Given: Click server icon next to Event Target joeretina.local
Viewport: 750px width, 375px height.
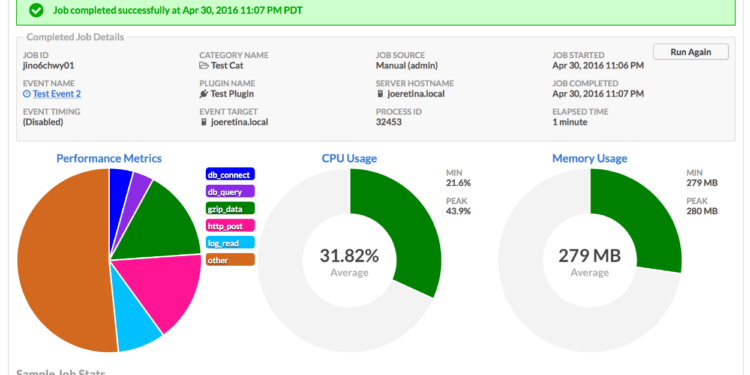Looking at the screenshot, I should [204, 122].
